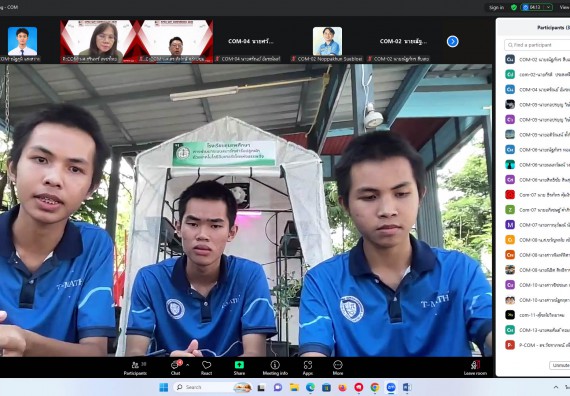The image size is (570, 396).
Task: Select thumbnail of man on red banner
Action: coord(175,41)
